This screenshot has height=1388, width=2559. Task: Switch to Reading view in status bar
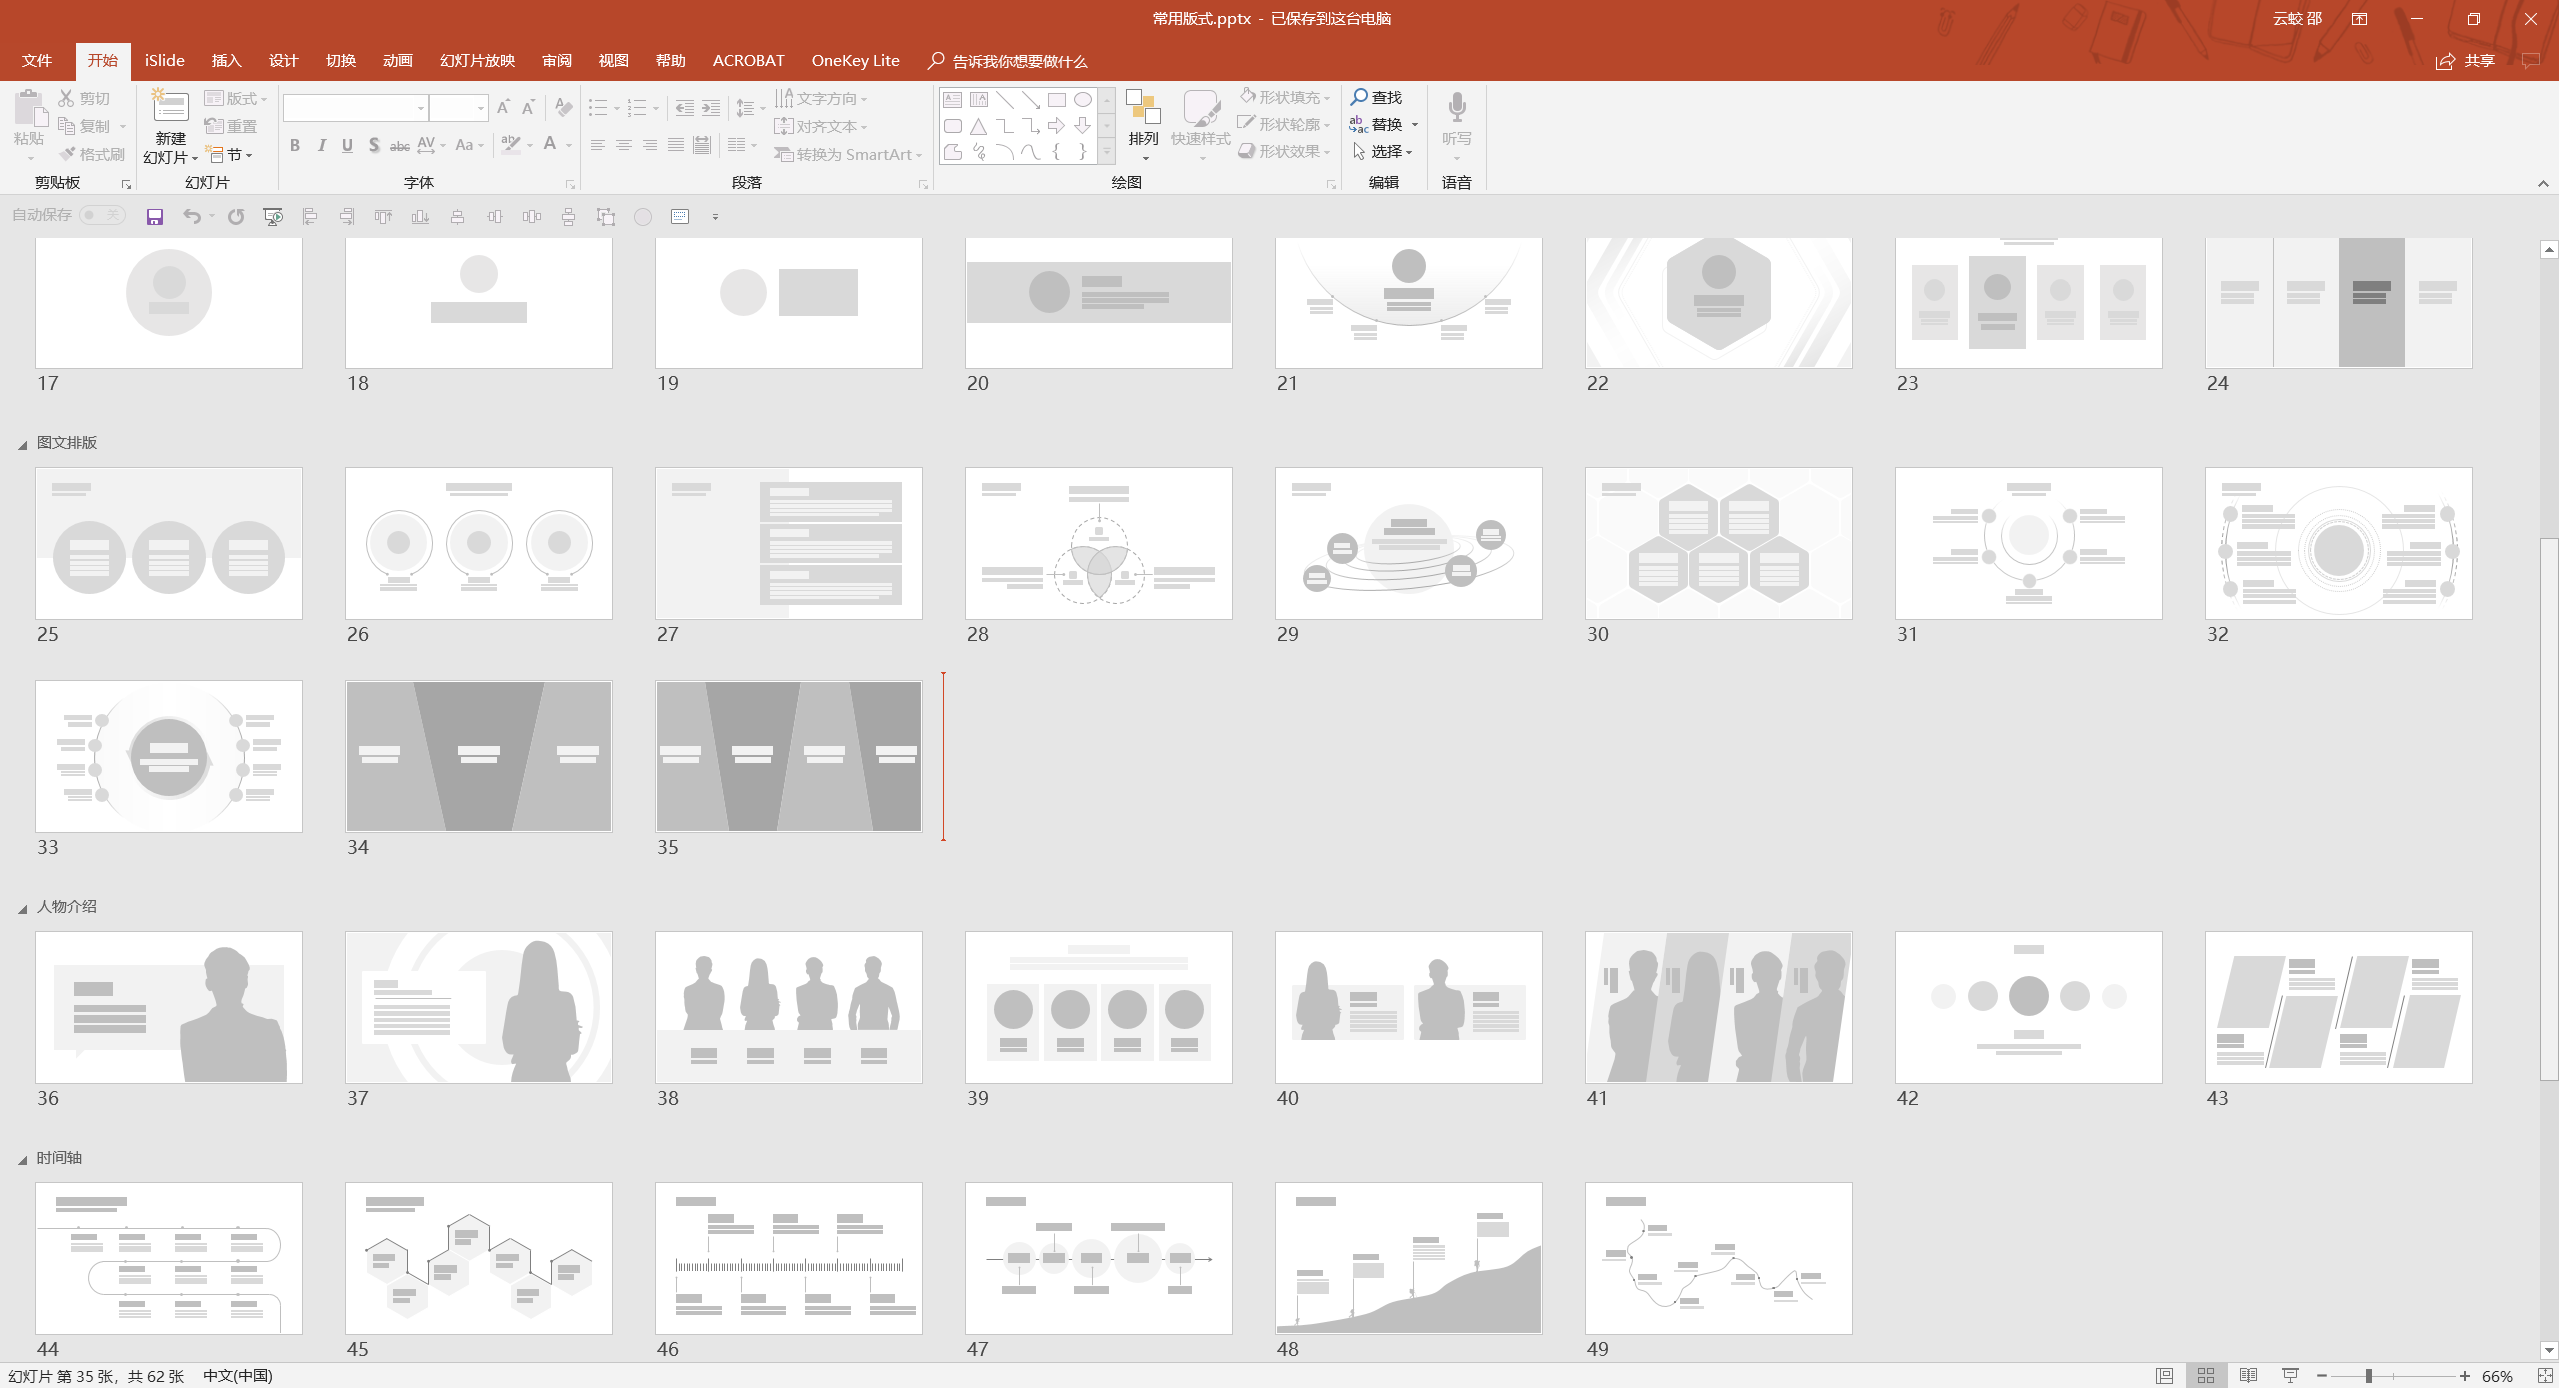coord(2248,1376)
